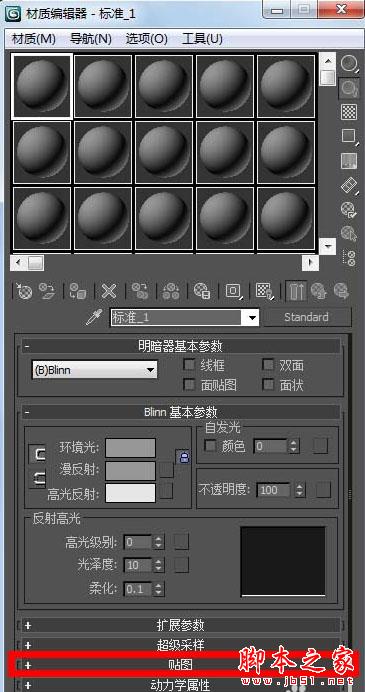Enable Video Color Check

349,161
